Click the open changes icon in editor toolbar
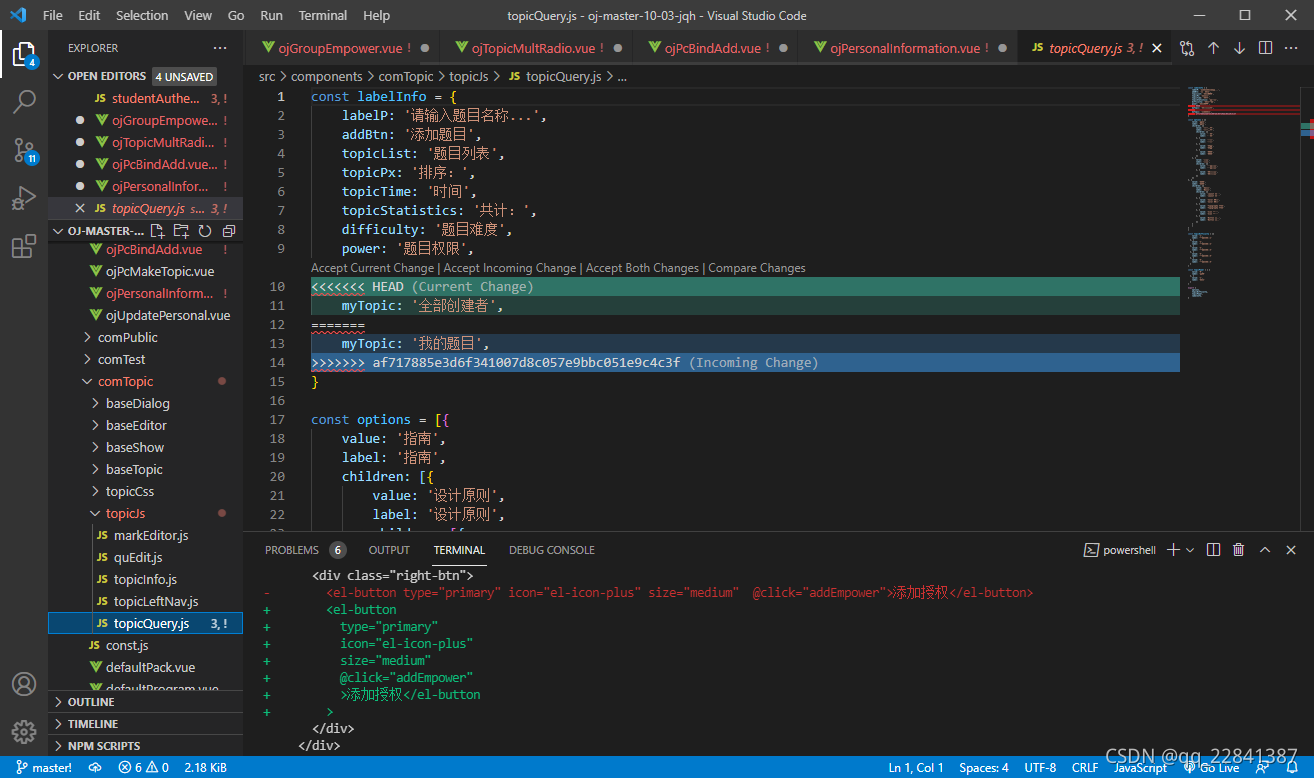The image size is (1314, 778). click(1187, 48)
